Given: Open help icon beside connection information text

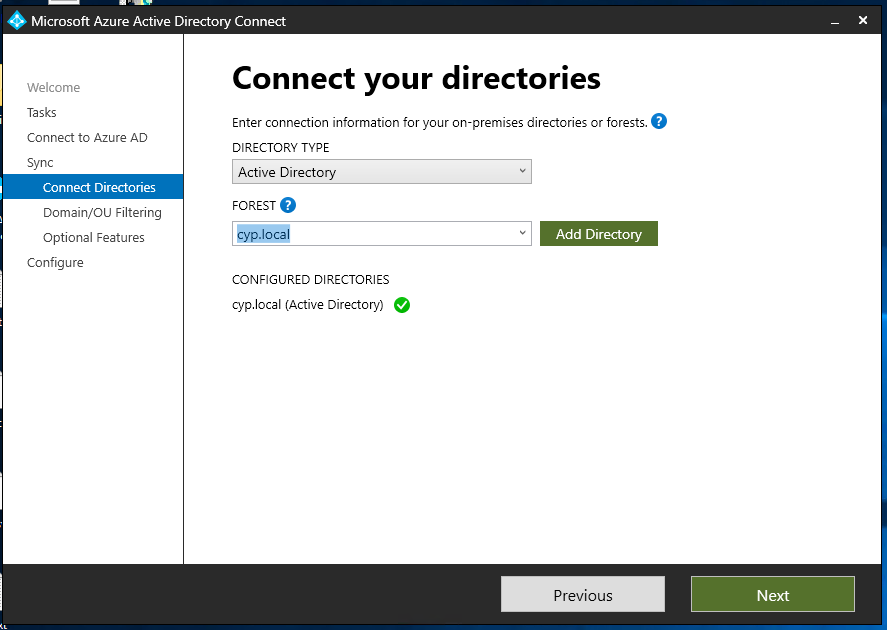Looking at the screenshot, I should pos(658,121).
